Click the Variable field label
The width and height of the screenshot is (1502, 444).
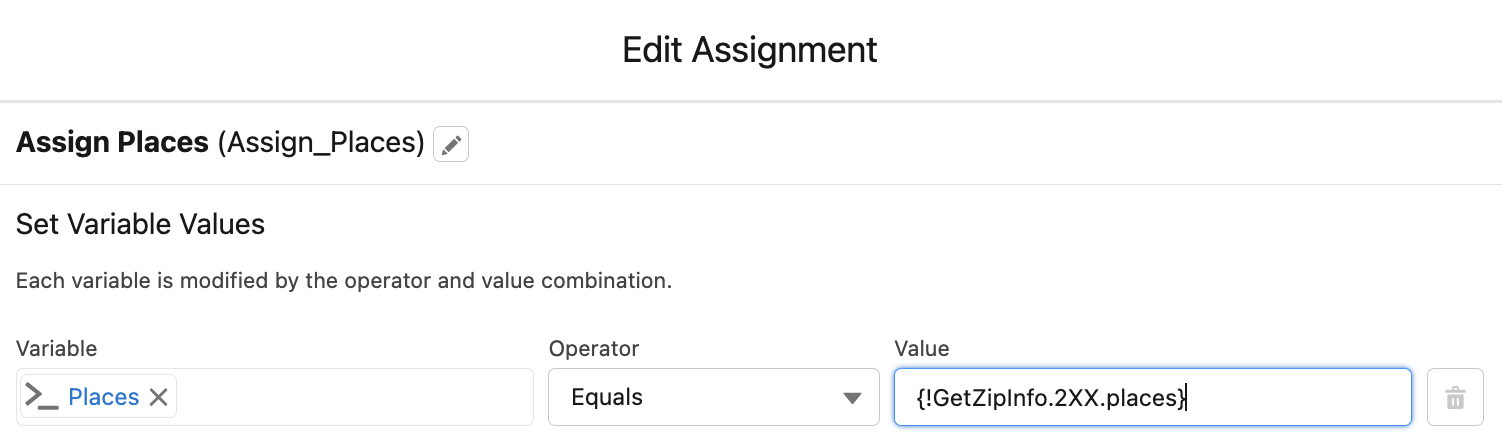(x=57, y=349)
